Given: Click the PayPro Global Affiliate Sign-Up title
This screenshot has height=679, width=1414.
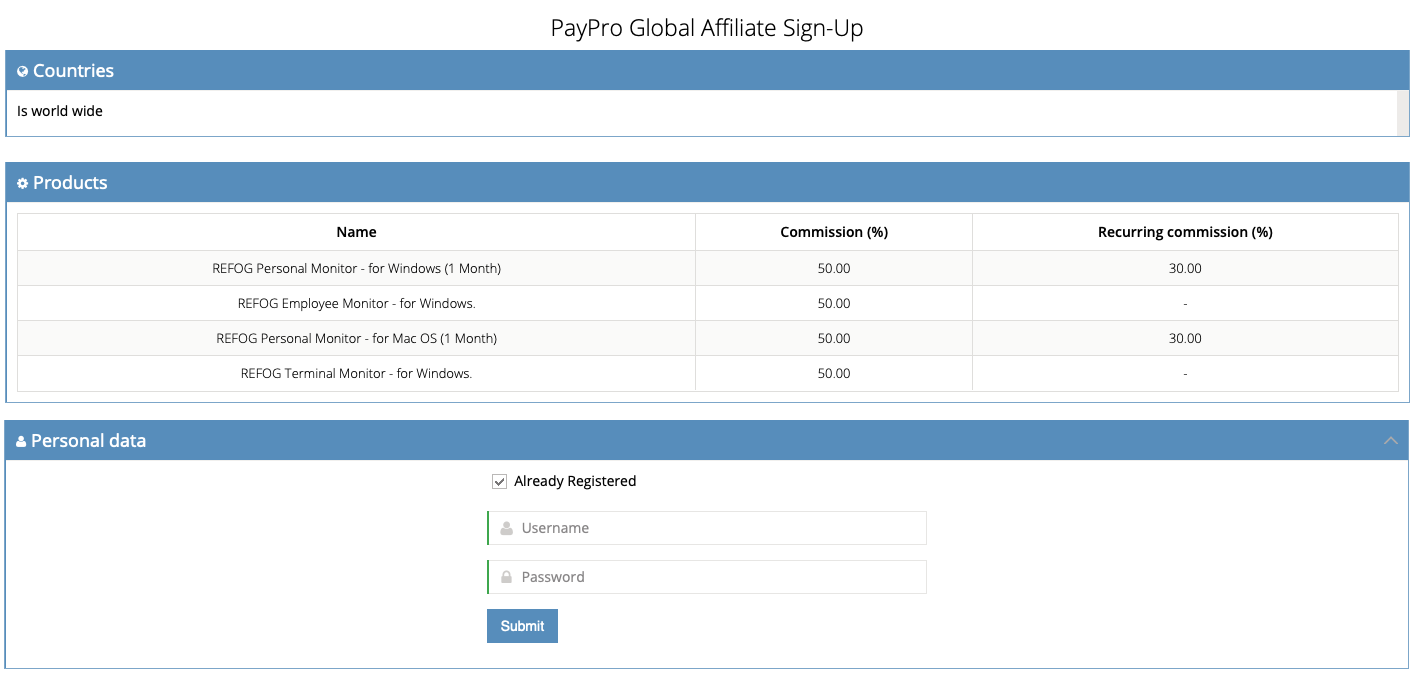Looking at the screenshot, I should click(x=707, y=28).
